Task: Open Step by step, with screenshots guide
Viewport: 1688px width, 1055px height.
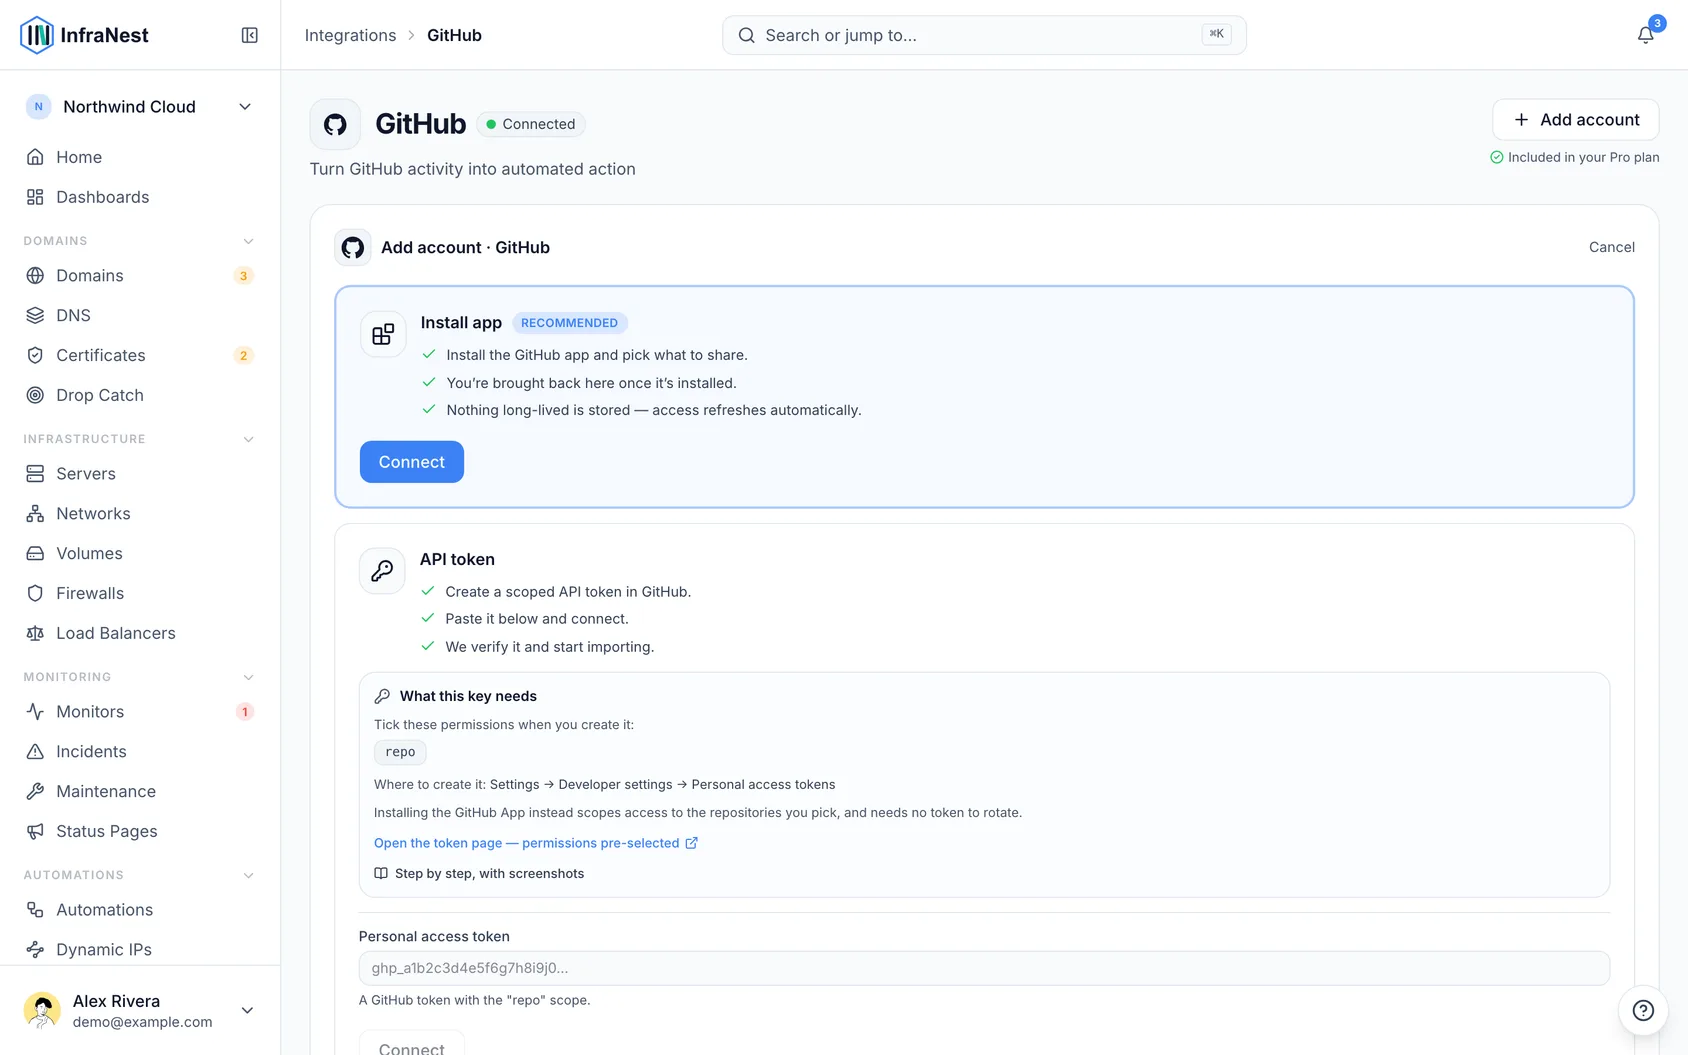Action: [x=479, y=873]
